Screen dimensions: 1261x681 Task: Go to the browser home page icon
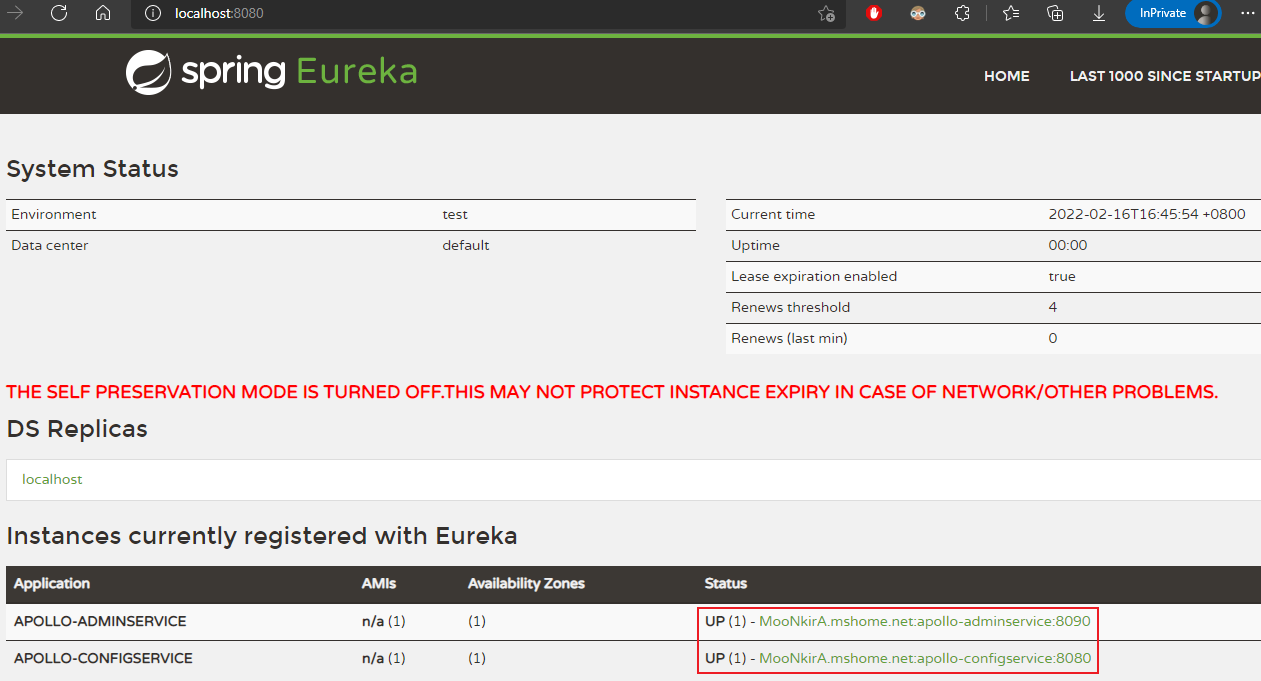(103, 13)
